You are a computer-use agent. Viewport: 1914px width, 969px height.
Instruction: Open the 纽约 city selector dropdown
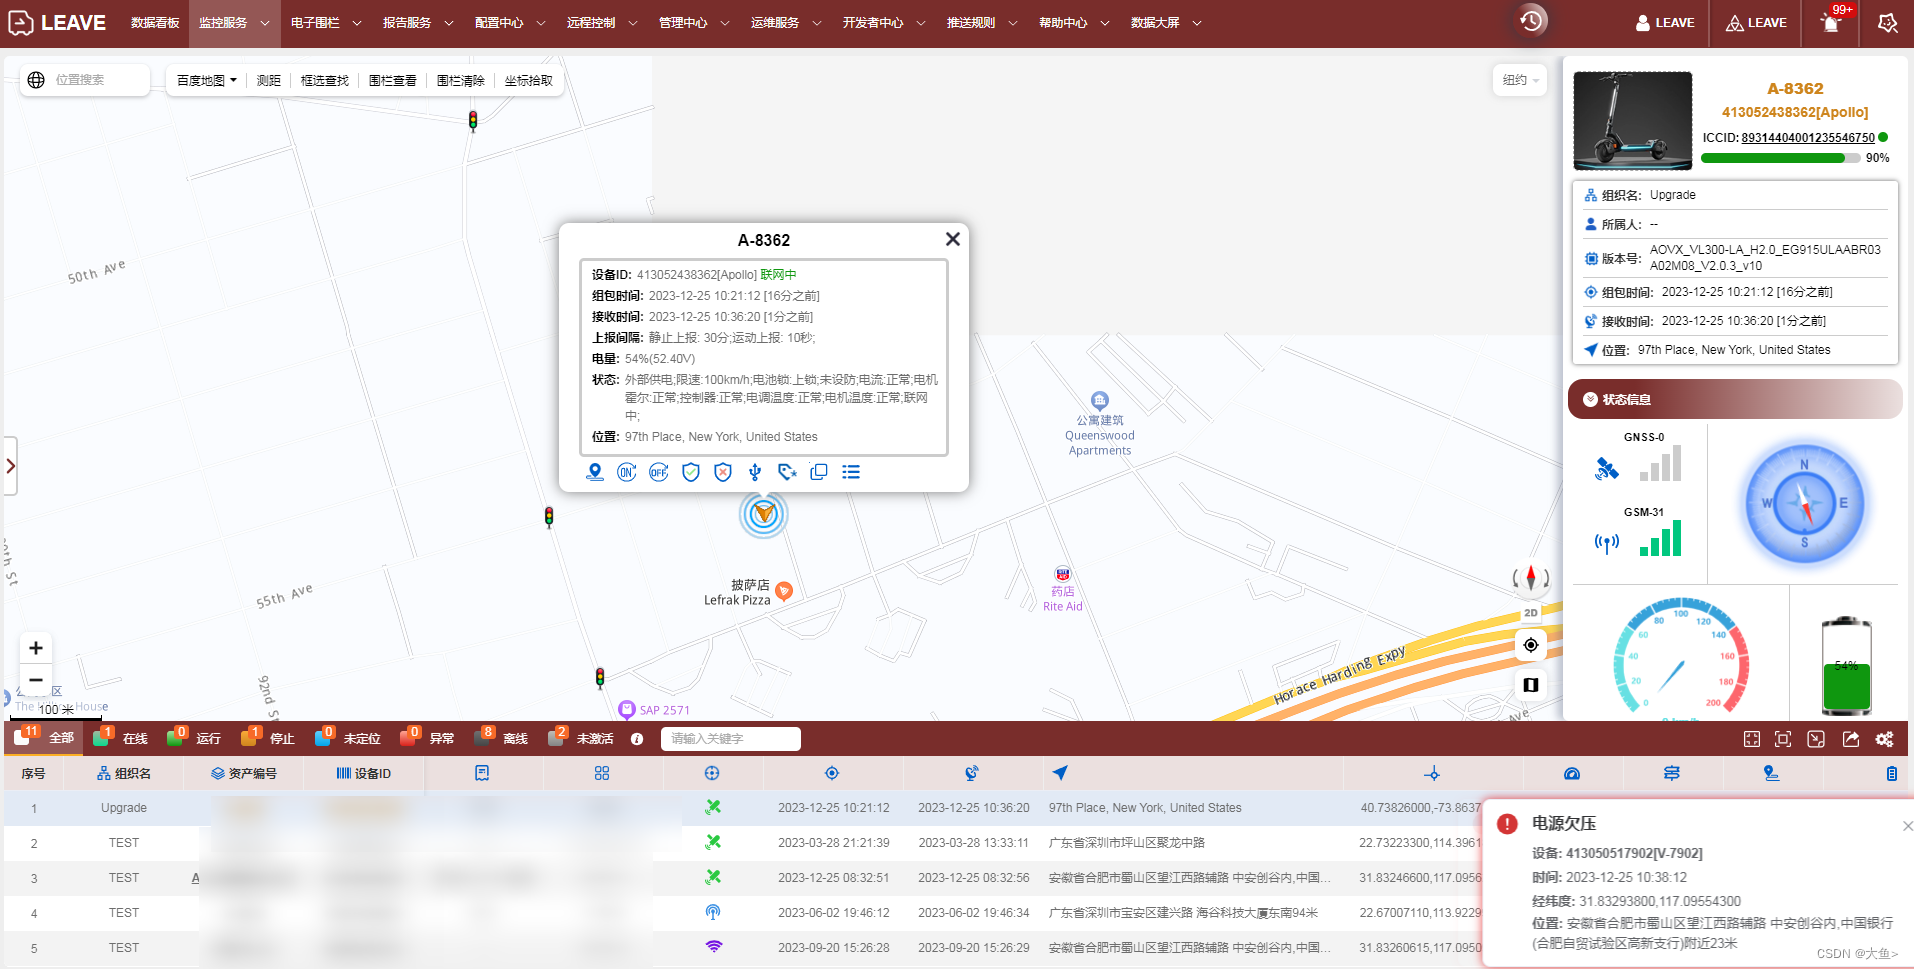(1520, 80)
